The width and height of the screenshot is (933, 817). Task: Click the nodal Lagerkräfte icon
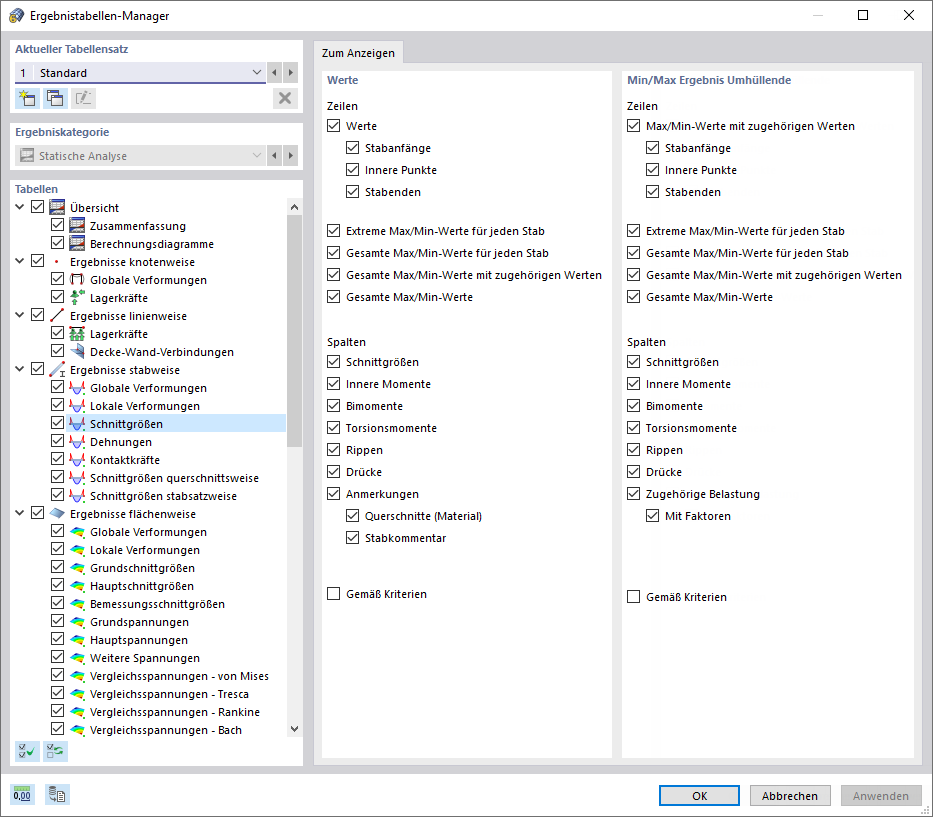[77, 298]
